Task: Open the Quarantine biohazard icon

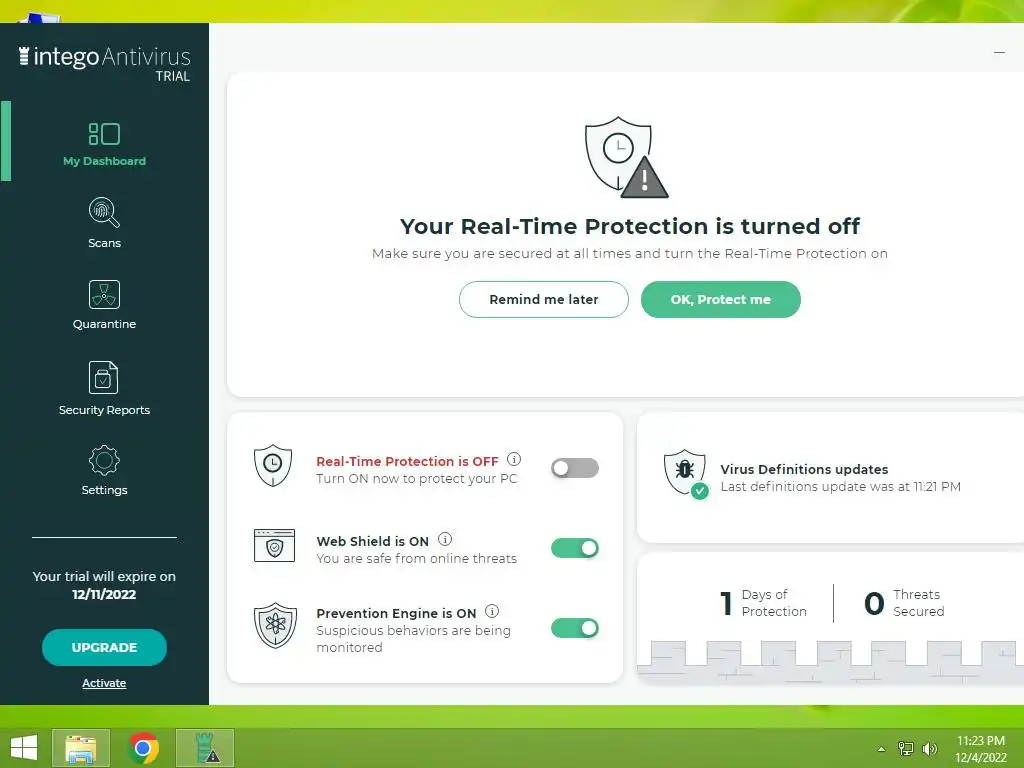Action: (104, 294)
